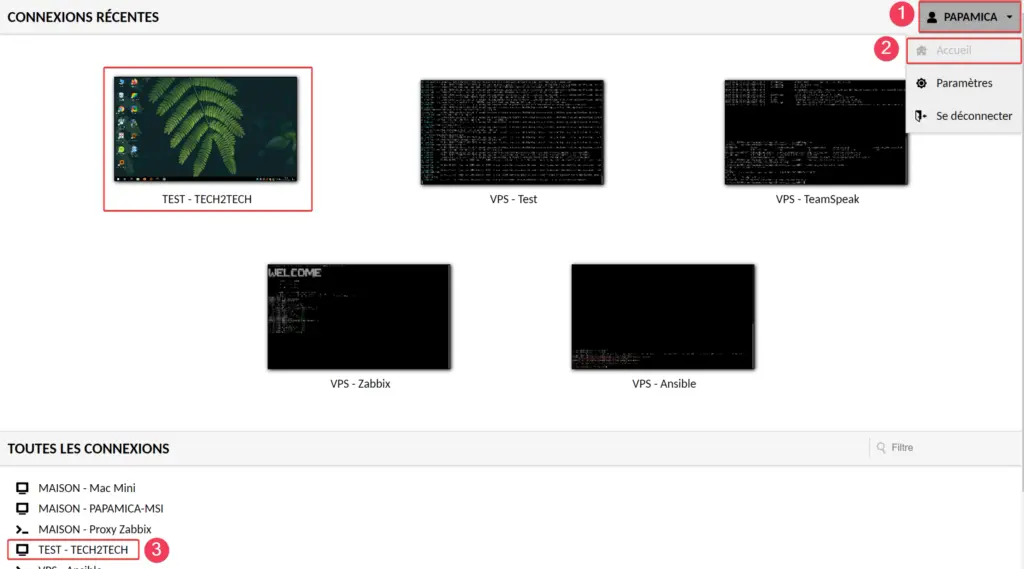Click the gear icon beside Paramètres

tap(921, 83)
